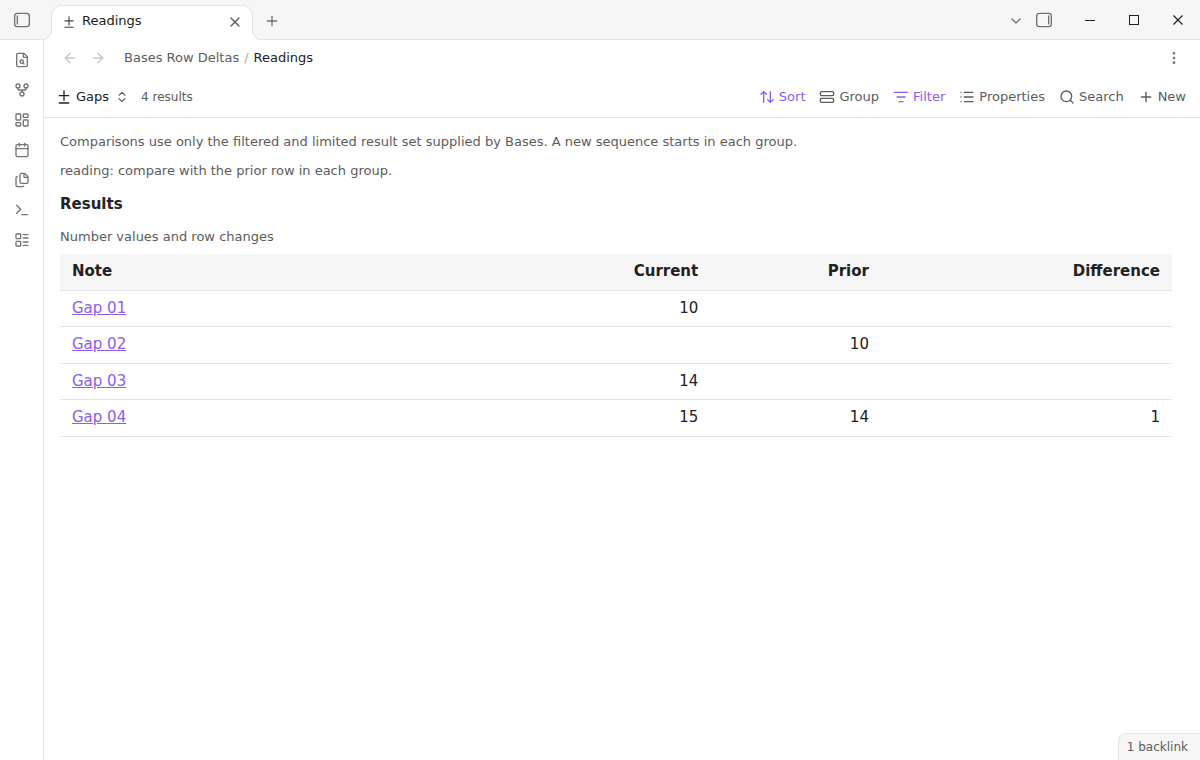This screenshot has width=1200, height=760.
Task: Open daily note calendar icon
Action: point(22,150)
